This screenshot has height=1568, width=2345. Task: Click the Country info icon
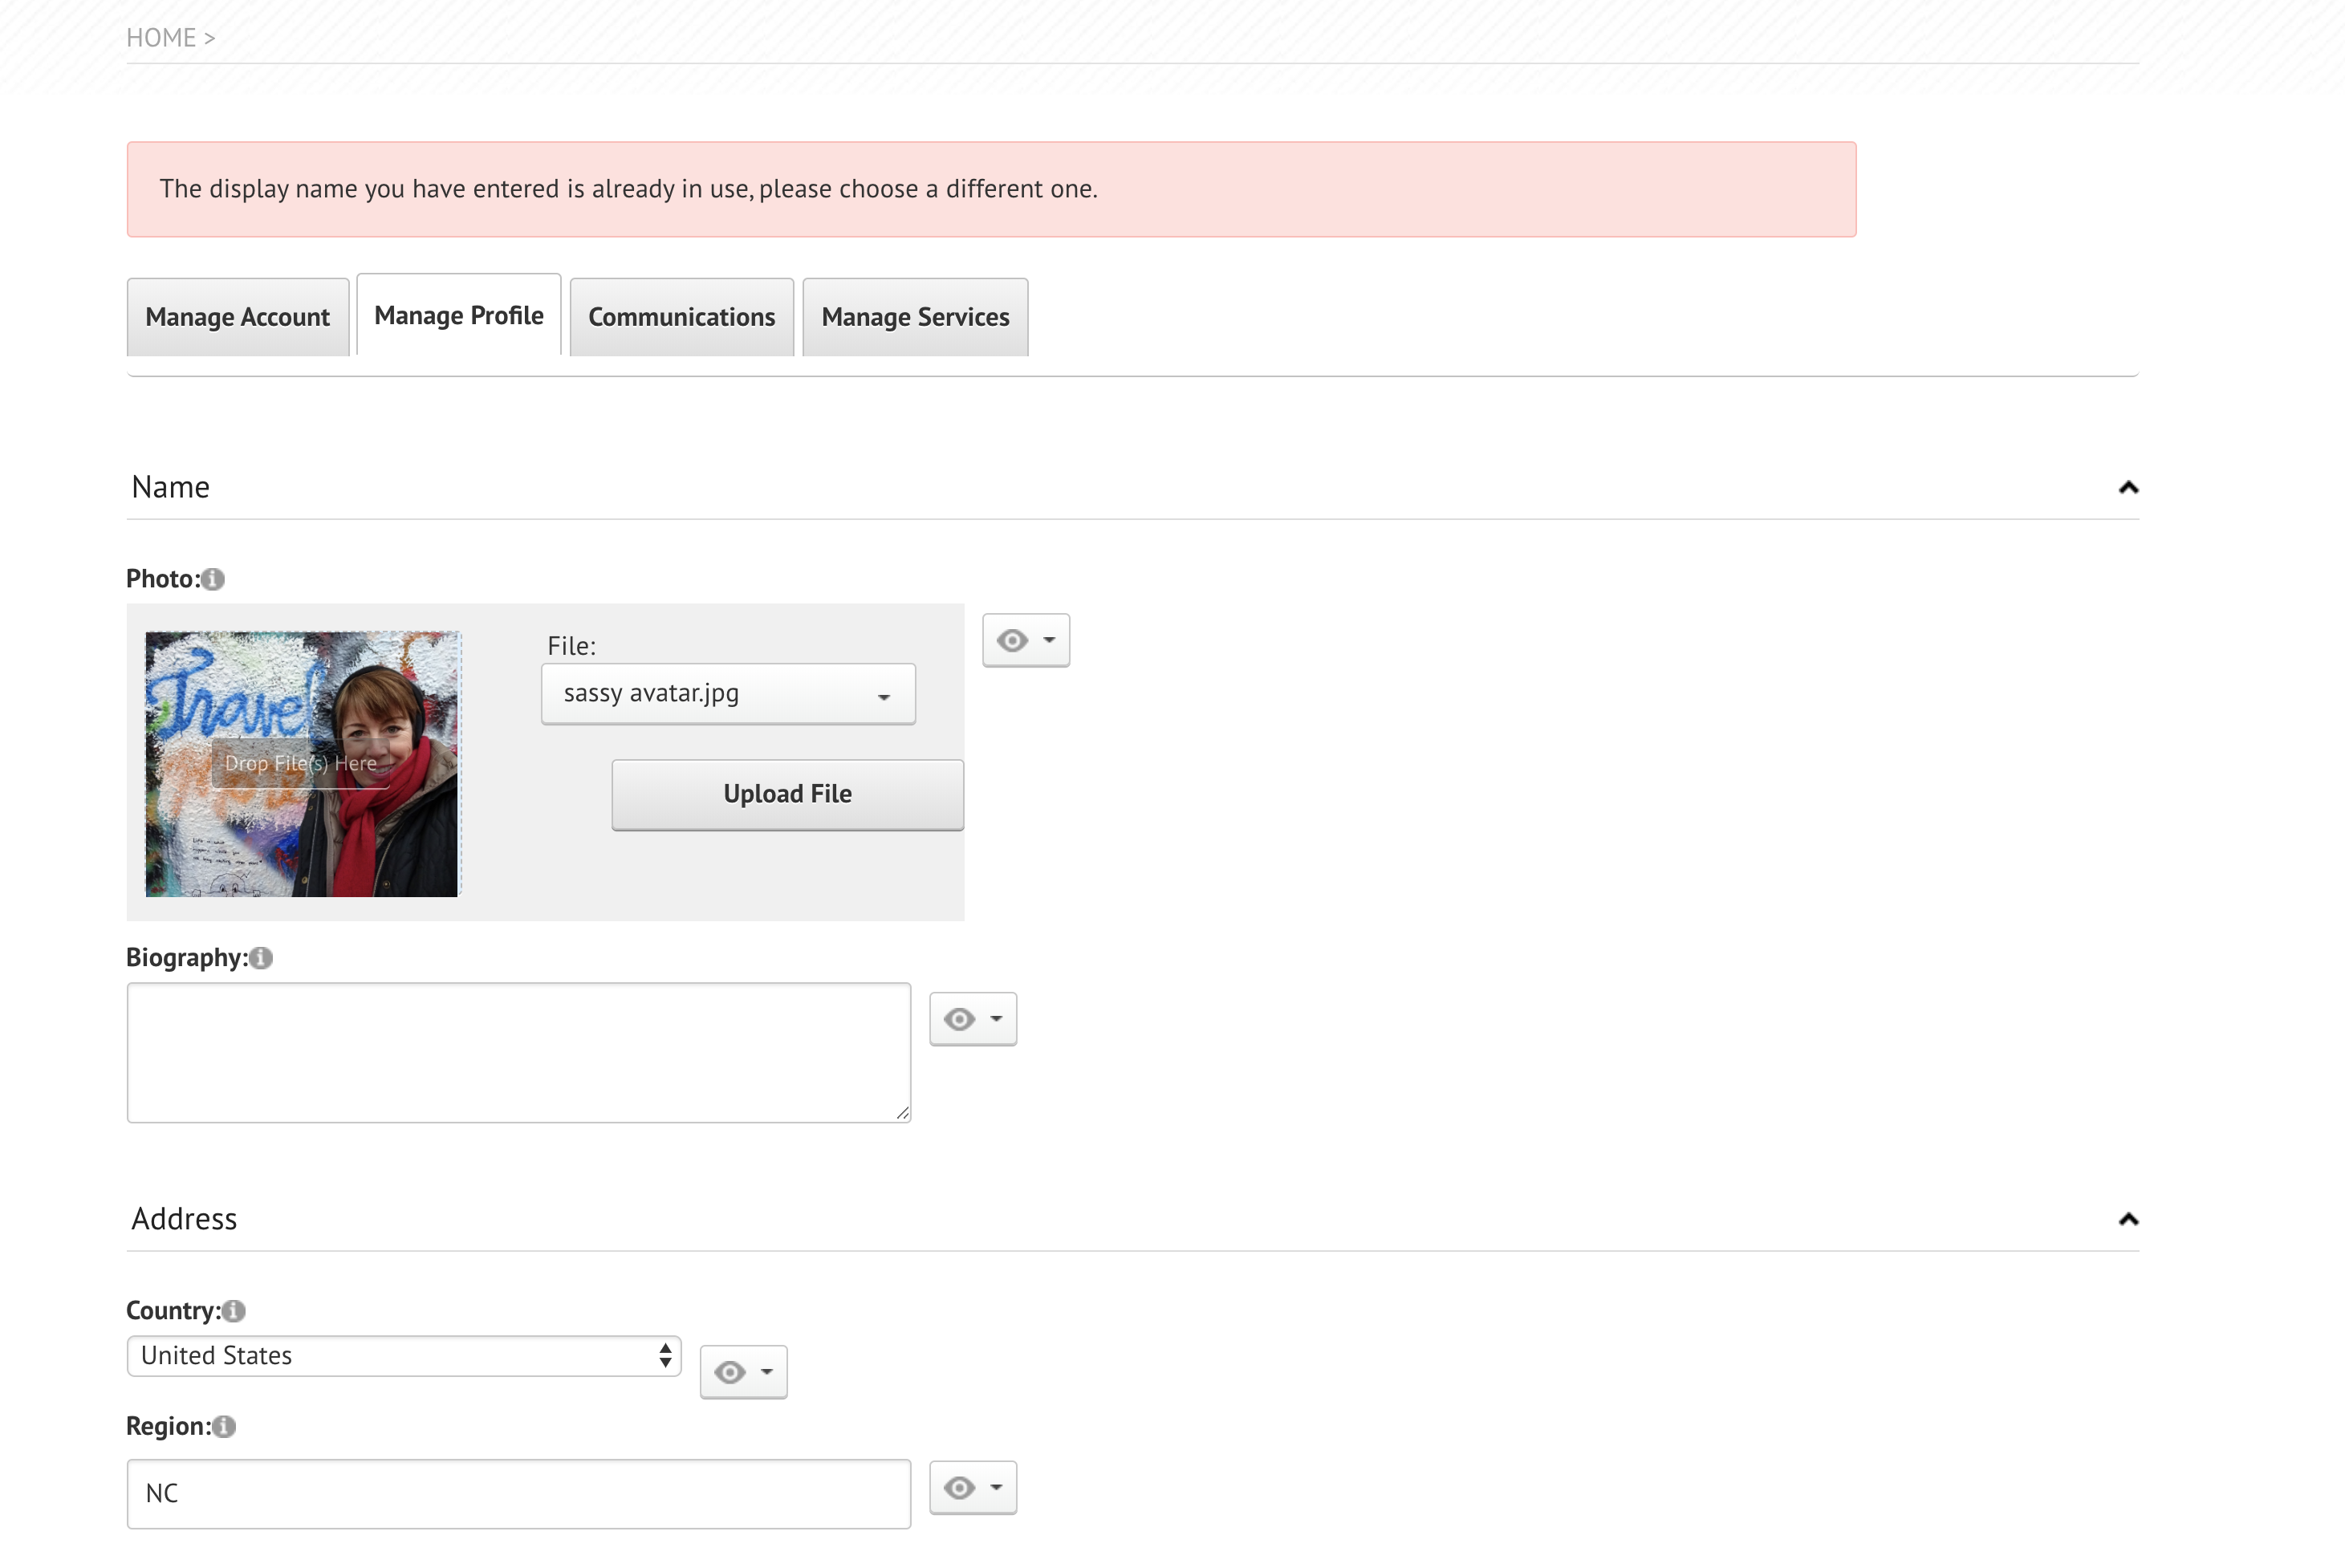coord(234,1311)
